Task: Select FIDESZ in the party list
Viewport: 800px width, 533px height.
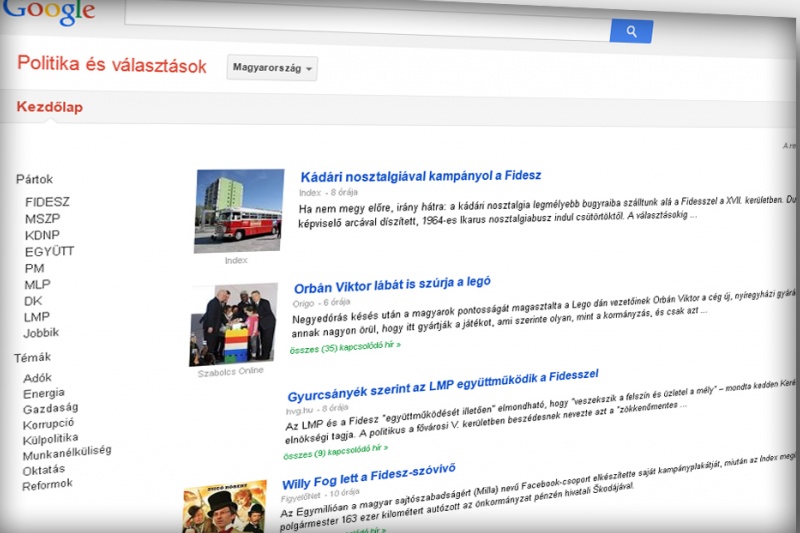Action: pyautogui.click(x=47, y=201)
